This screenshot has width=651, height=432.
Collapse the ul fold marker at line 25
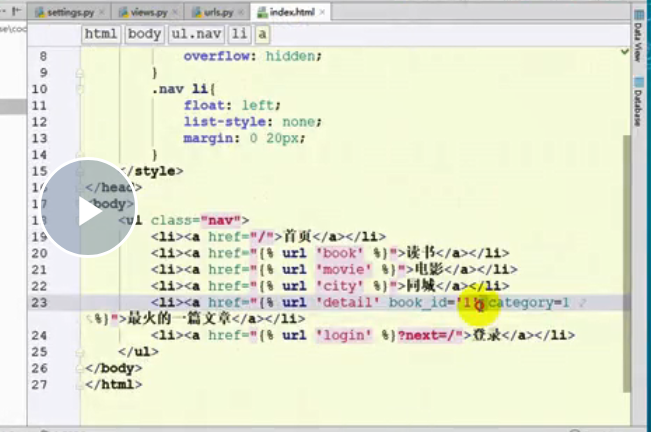click(x=80, y=352)
